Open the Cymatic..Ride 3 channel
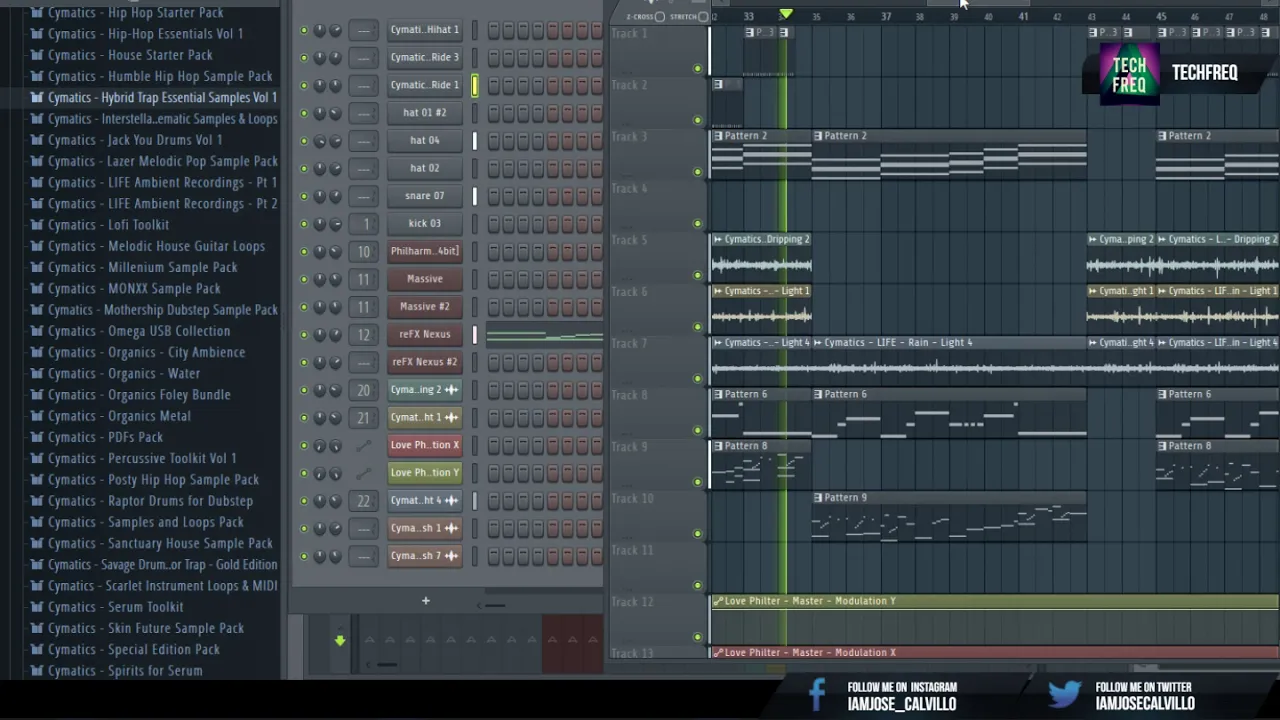The width and height of the screenshot is (1280, 720). click(x=425, y=57)
